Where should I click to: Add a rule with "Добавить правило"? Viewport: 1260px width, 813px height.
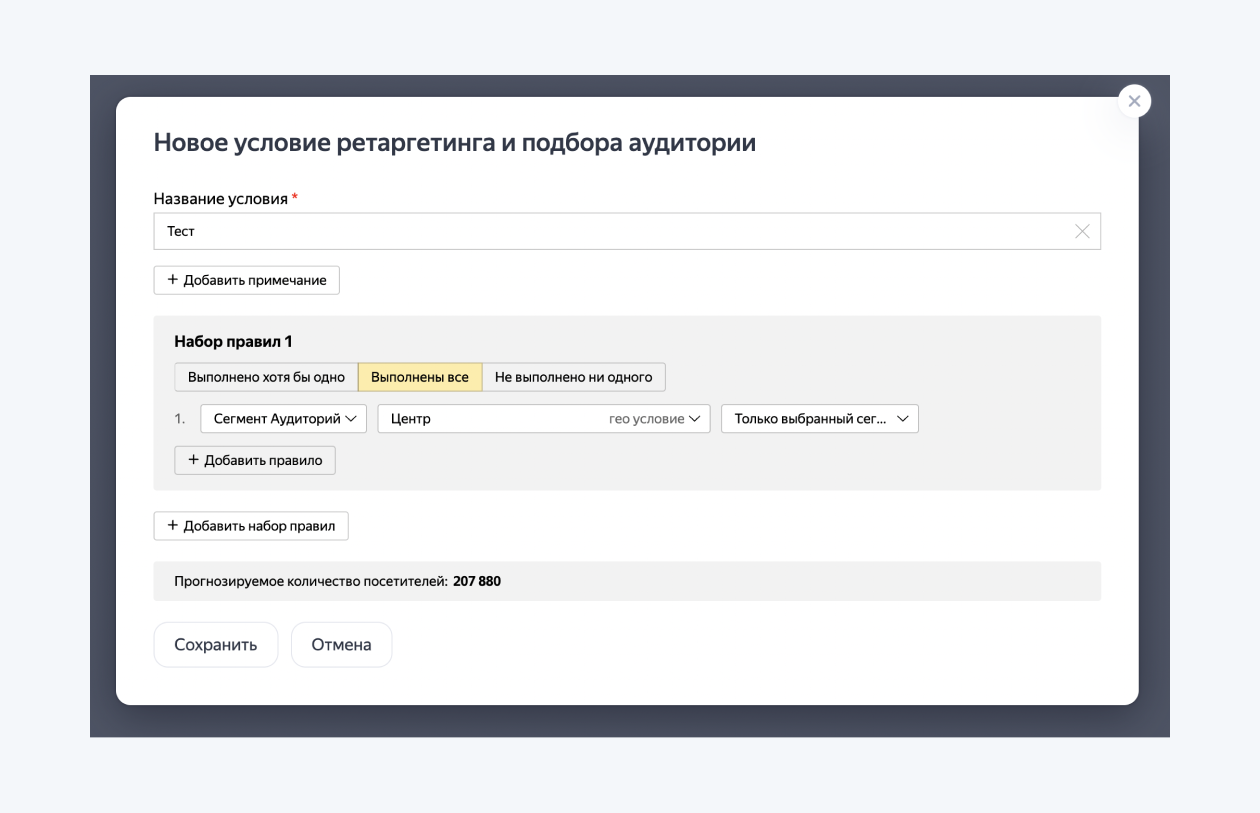coord(254,460)
